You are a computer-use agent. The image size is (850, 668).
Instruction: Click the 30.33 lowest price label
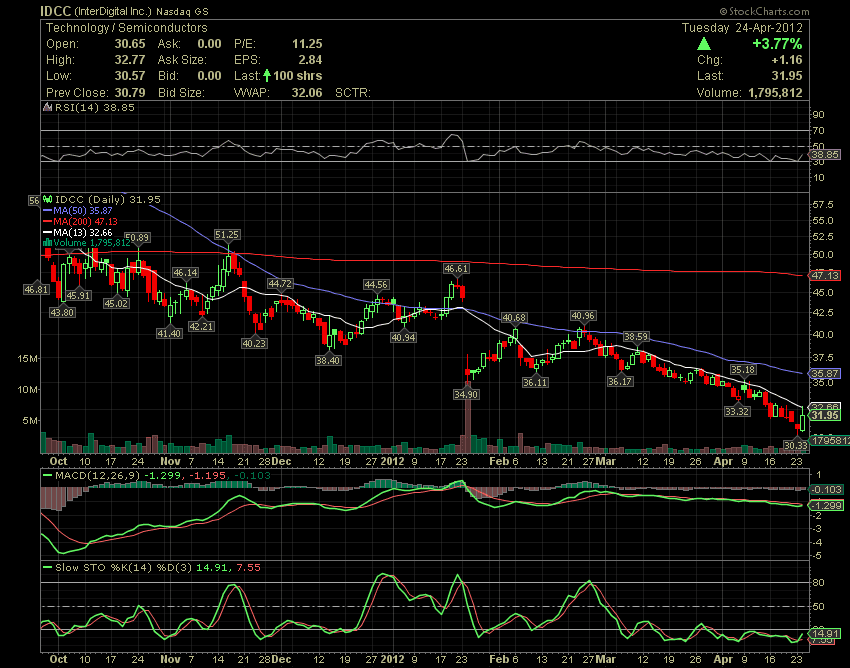click(796, 445)
